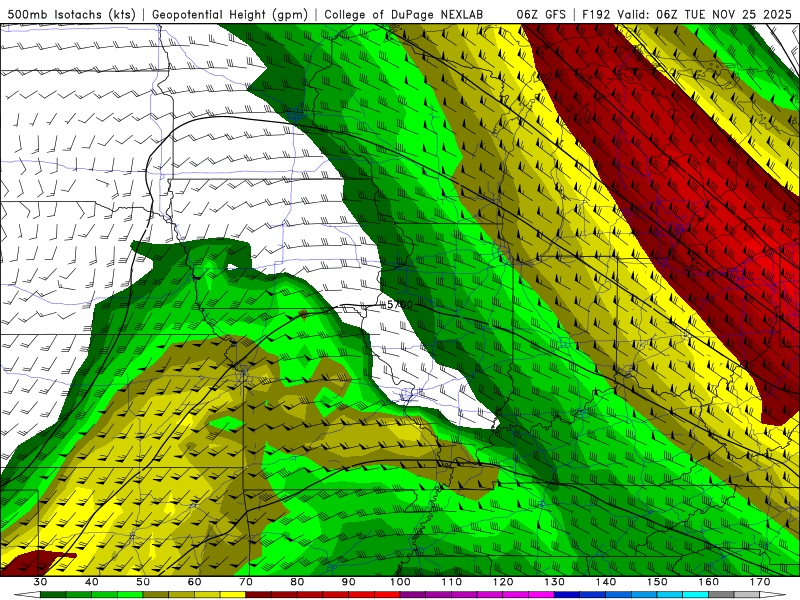The height and width of the screenshot is (600, 800).
Task: Click the '170' value on the color scale
Action: (760, 582)
